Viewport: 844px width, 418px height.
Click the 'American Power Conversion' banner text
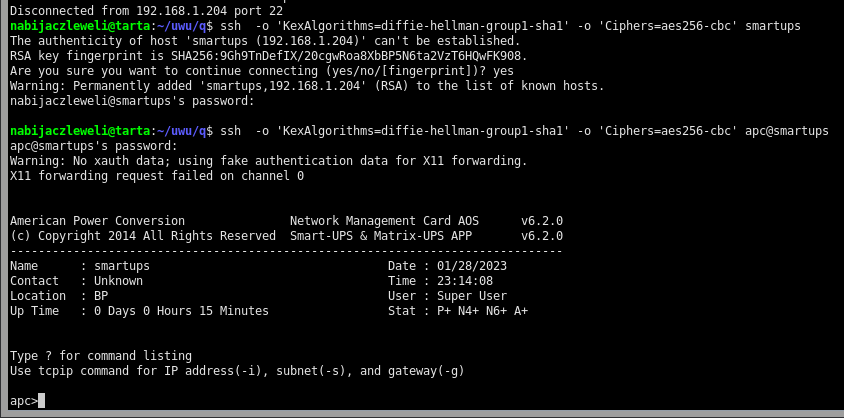coord(97,221)
